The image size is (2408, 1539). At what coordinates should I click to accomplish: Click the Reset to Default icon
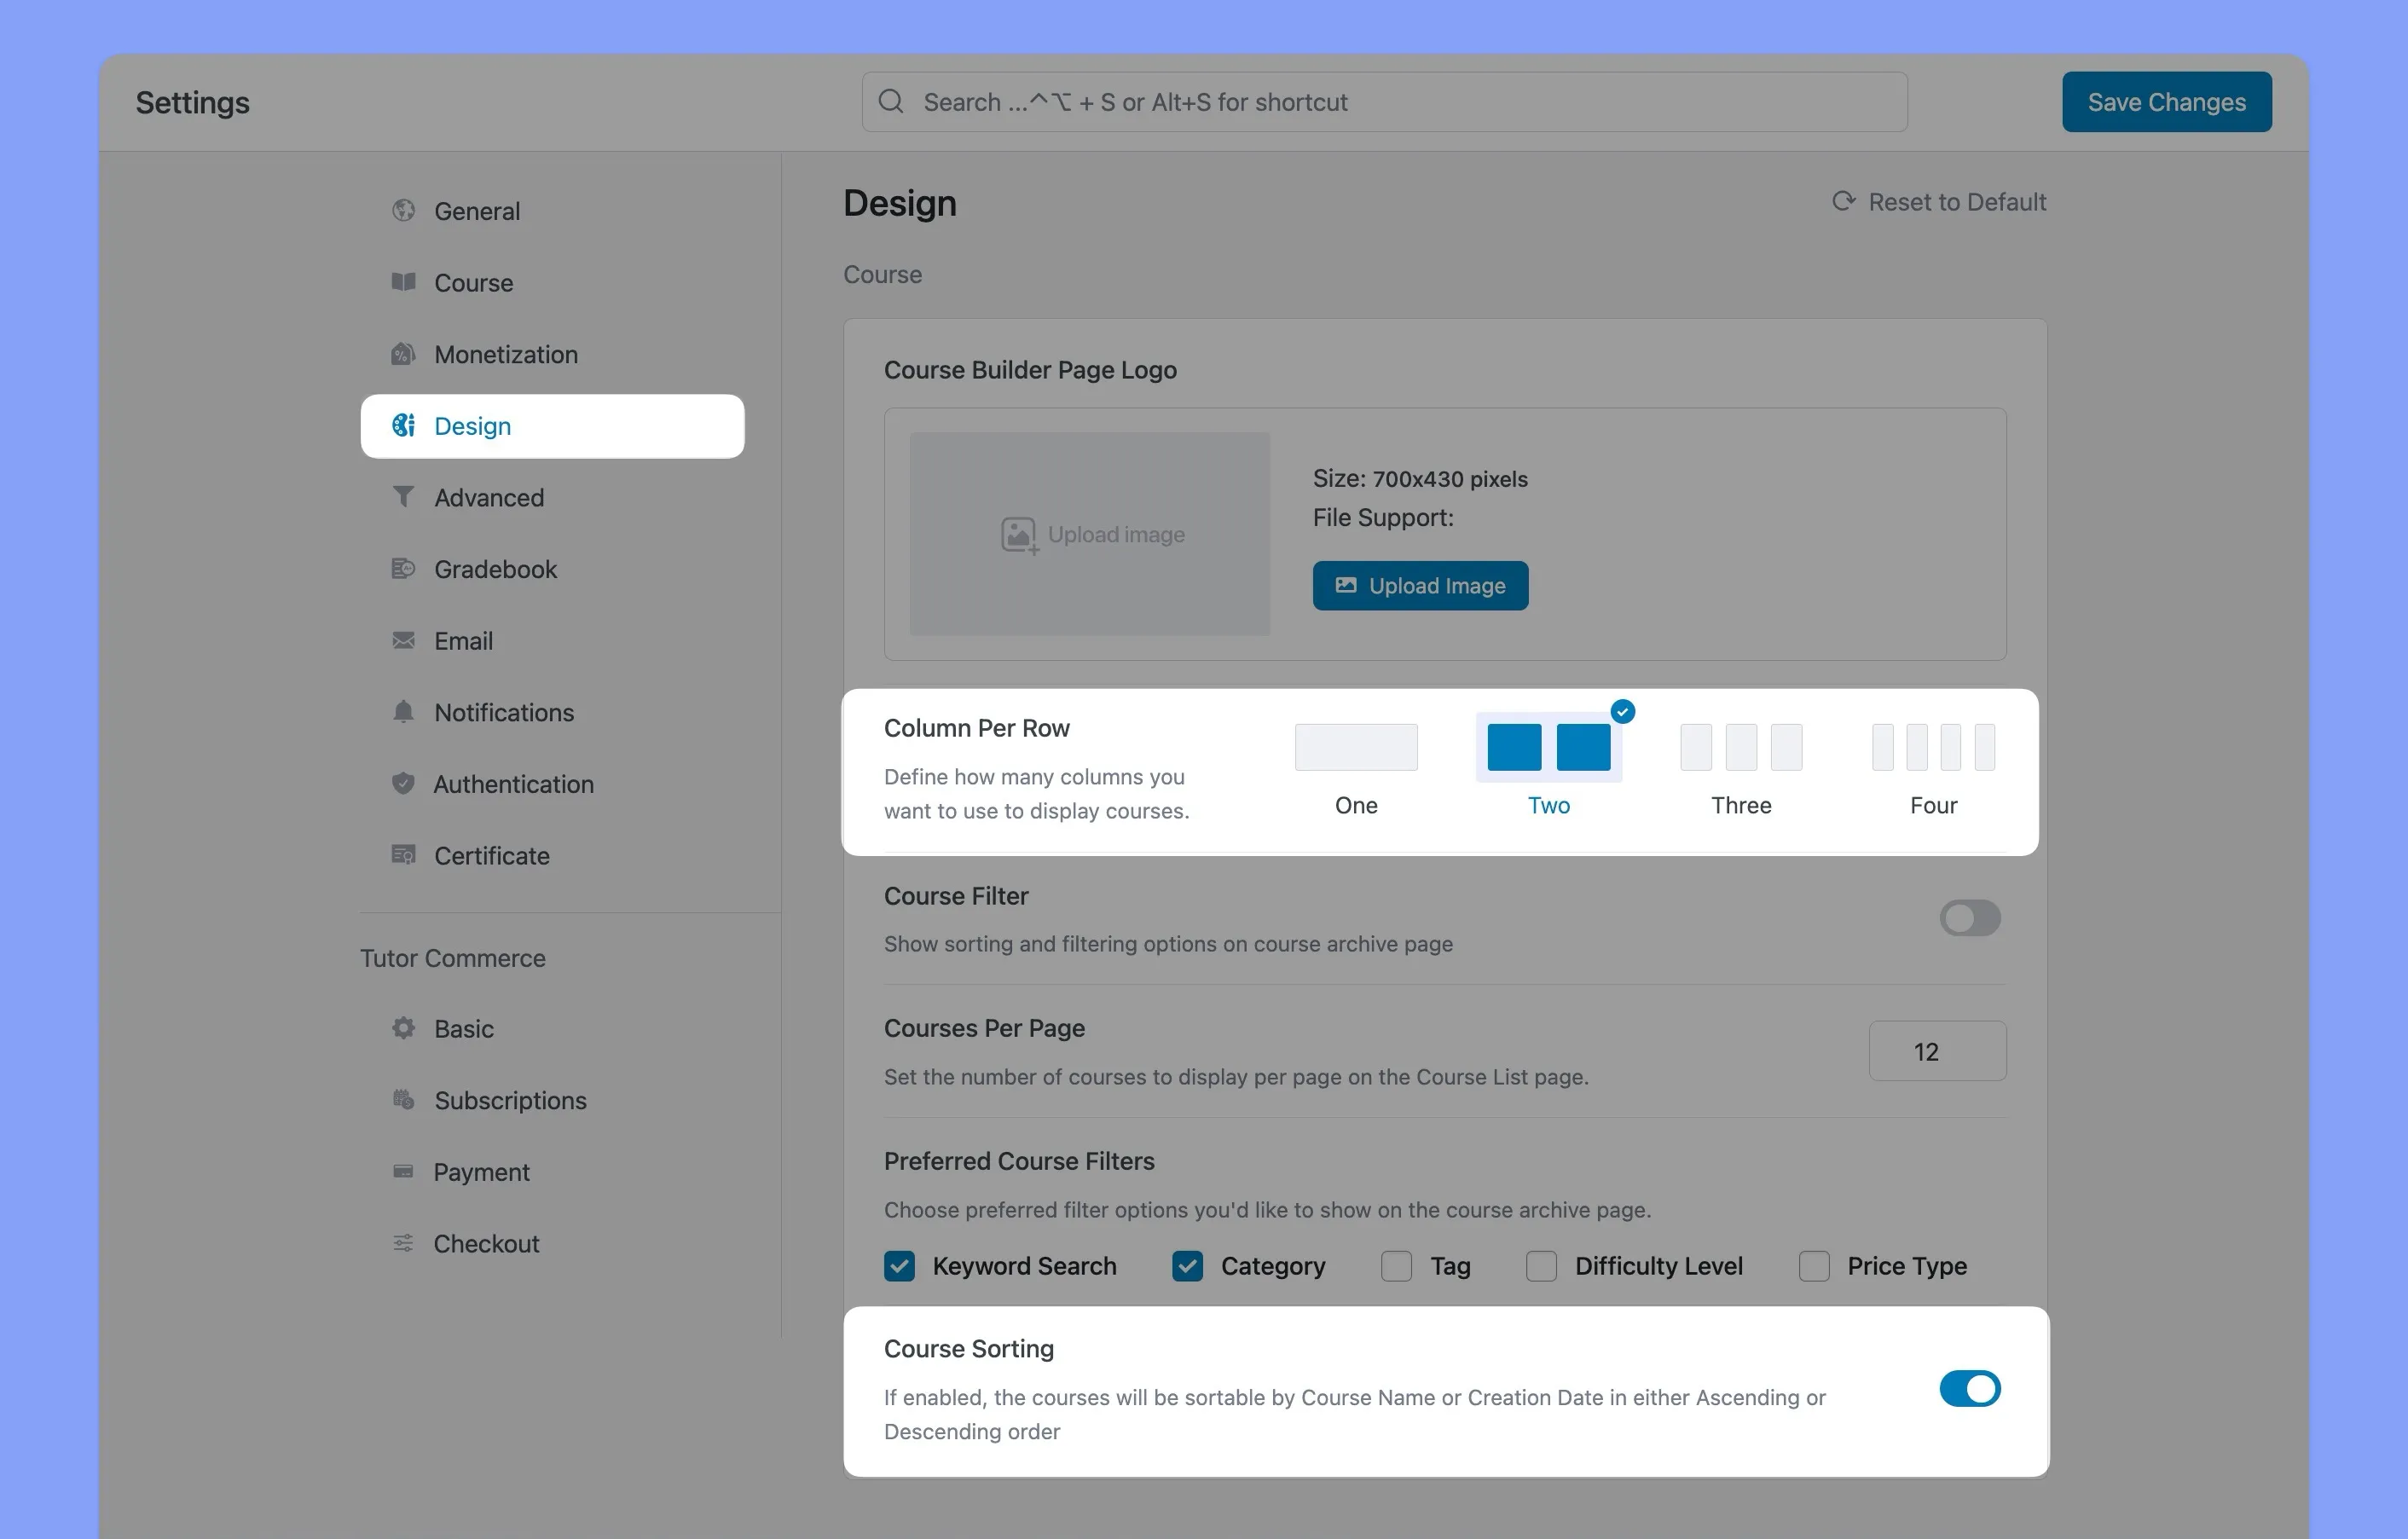point(1843,200)
